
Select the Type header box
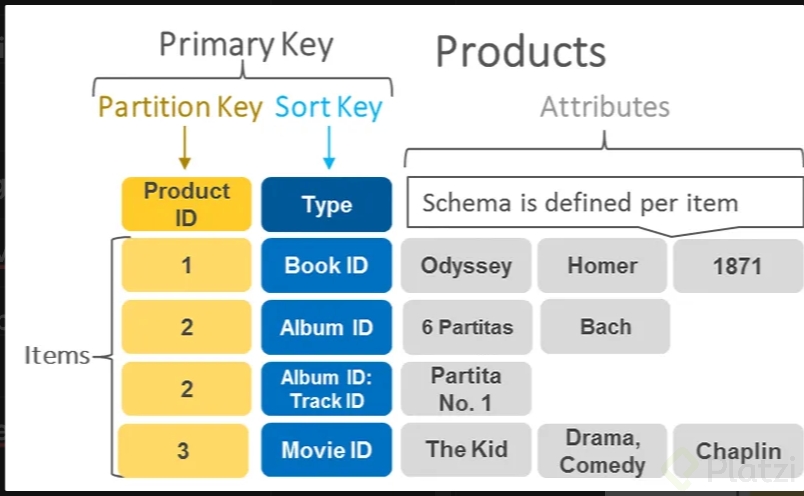(326, 204)
